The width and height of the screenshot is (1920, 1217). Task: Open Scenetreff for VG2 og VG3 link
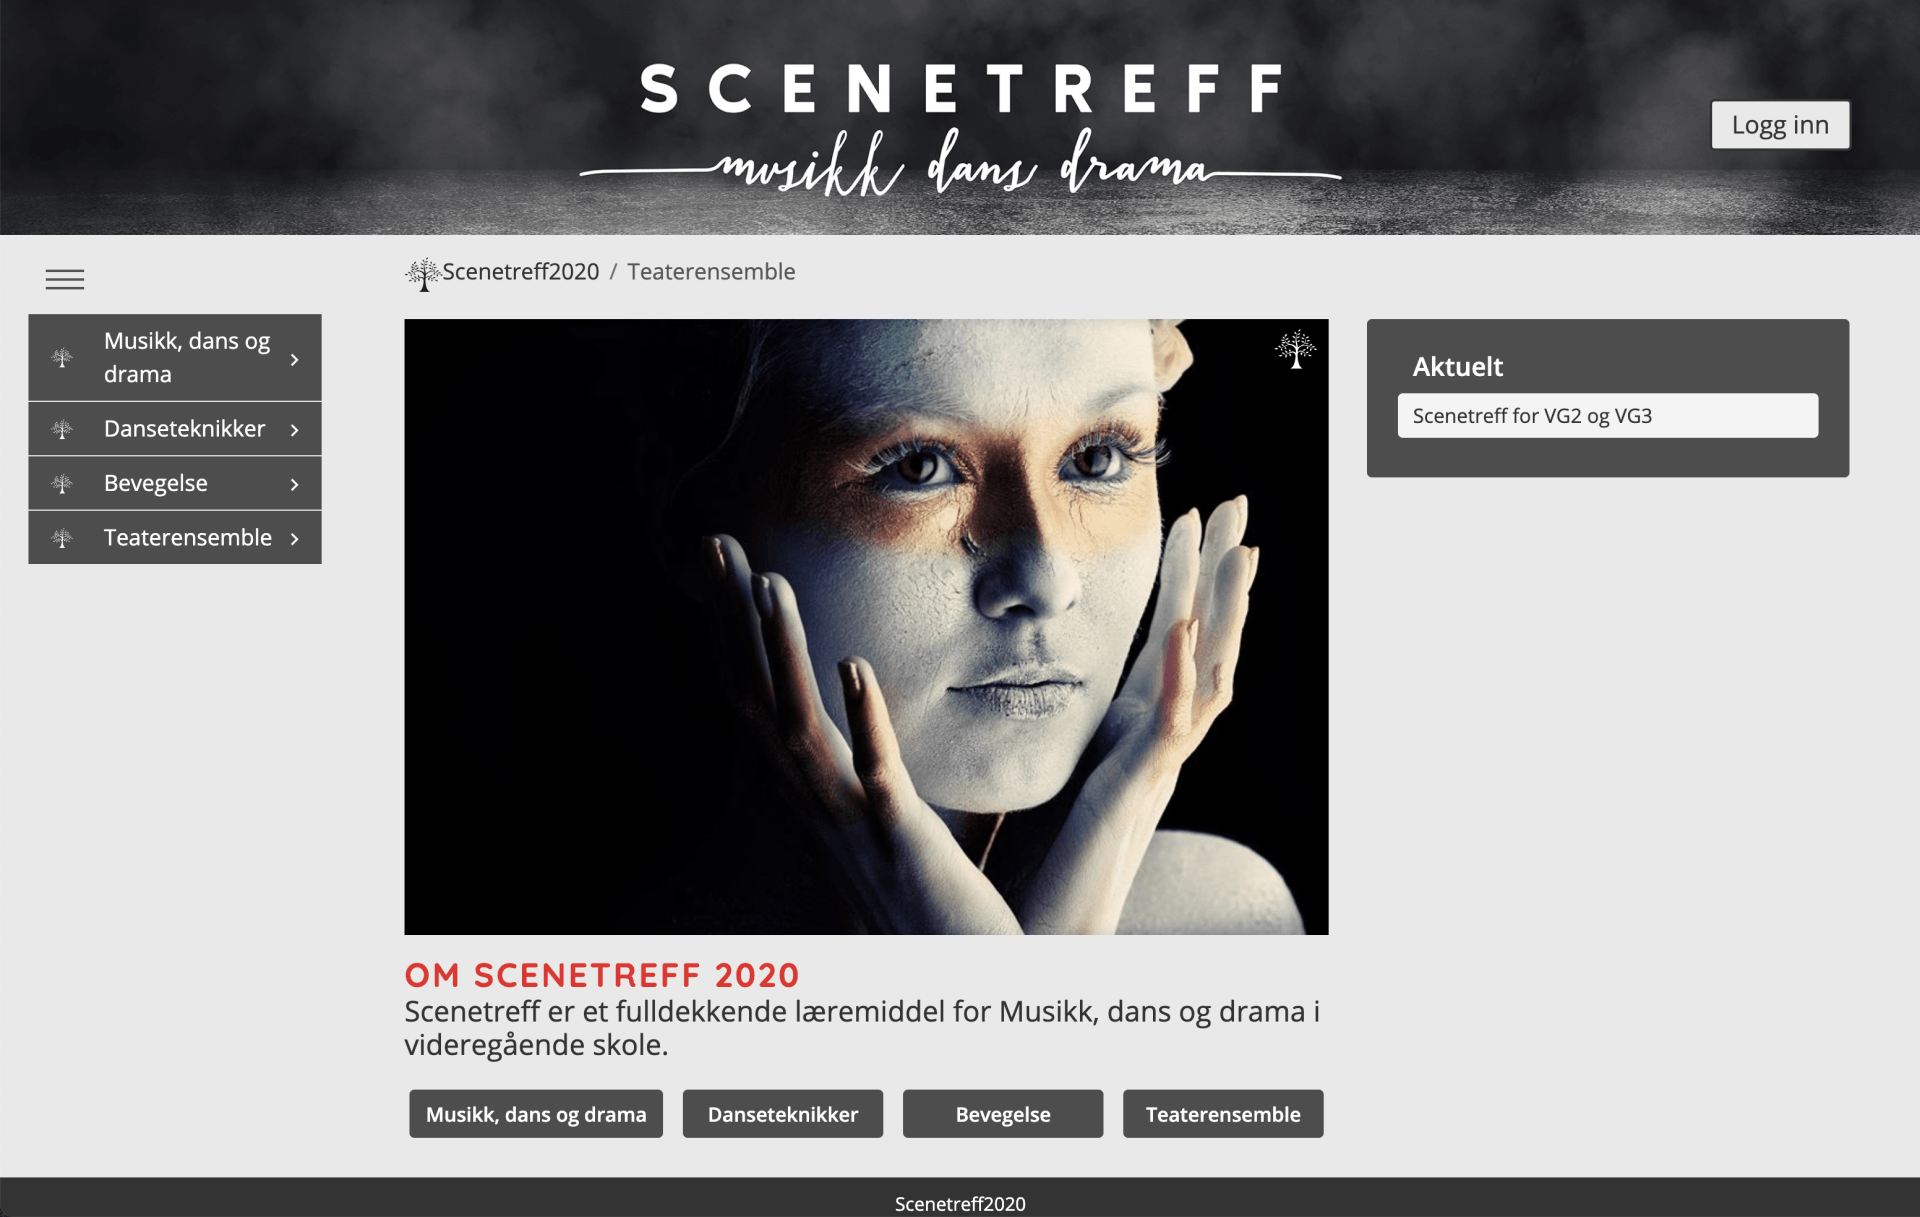point(1608,415)
